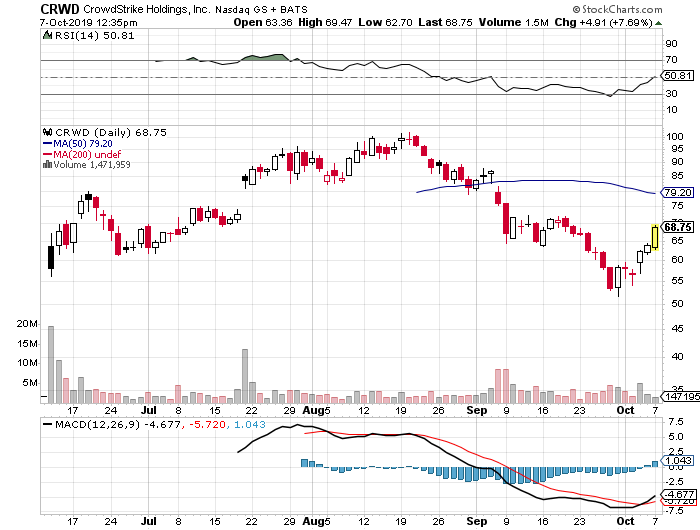Viewport: 700px width, 530px height.
Task: Click the 15M volume axis label
Action: point(27,343)
